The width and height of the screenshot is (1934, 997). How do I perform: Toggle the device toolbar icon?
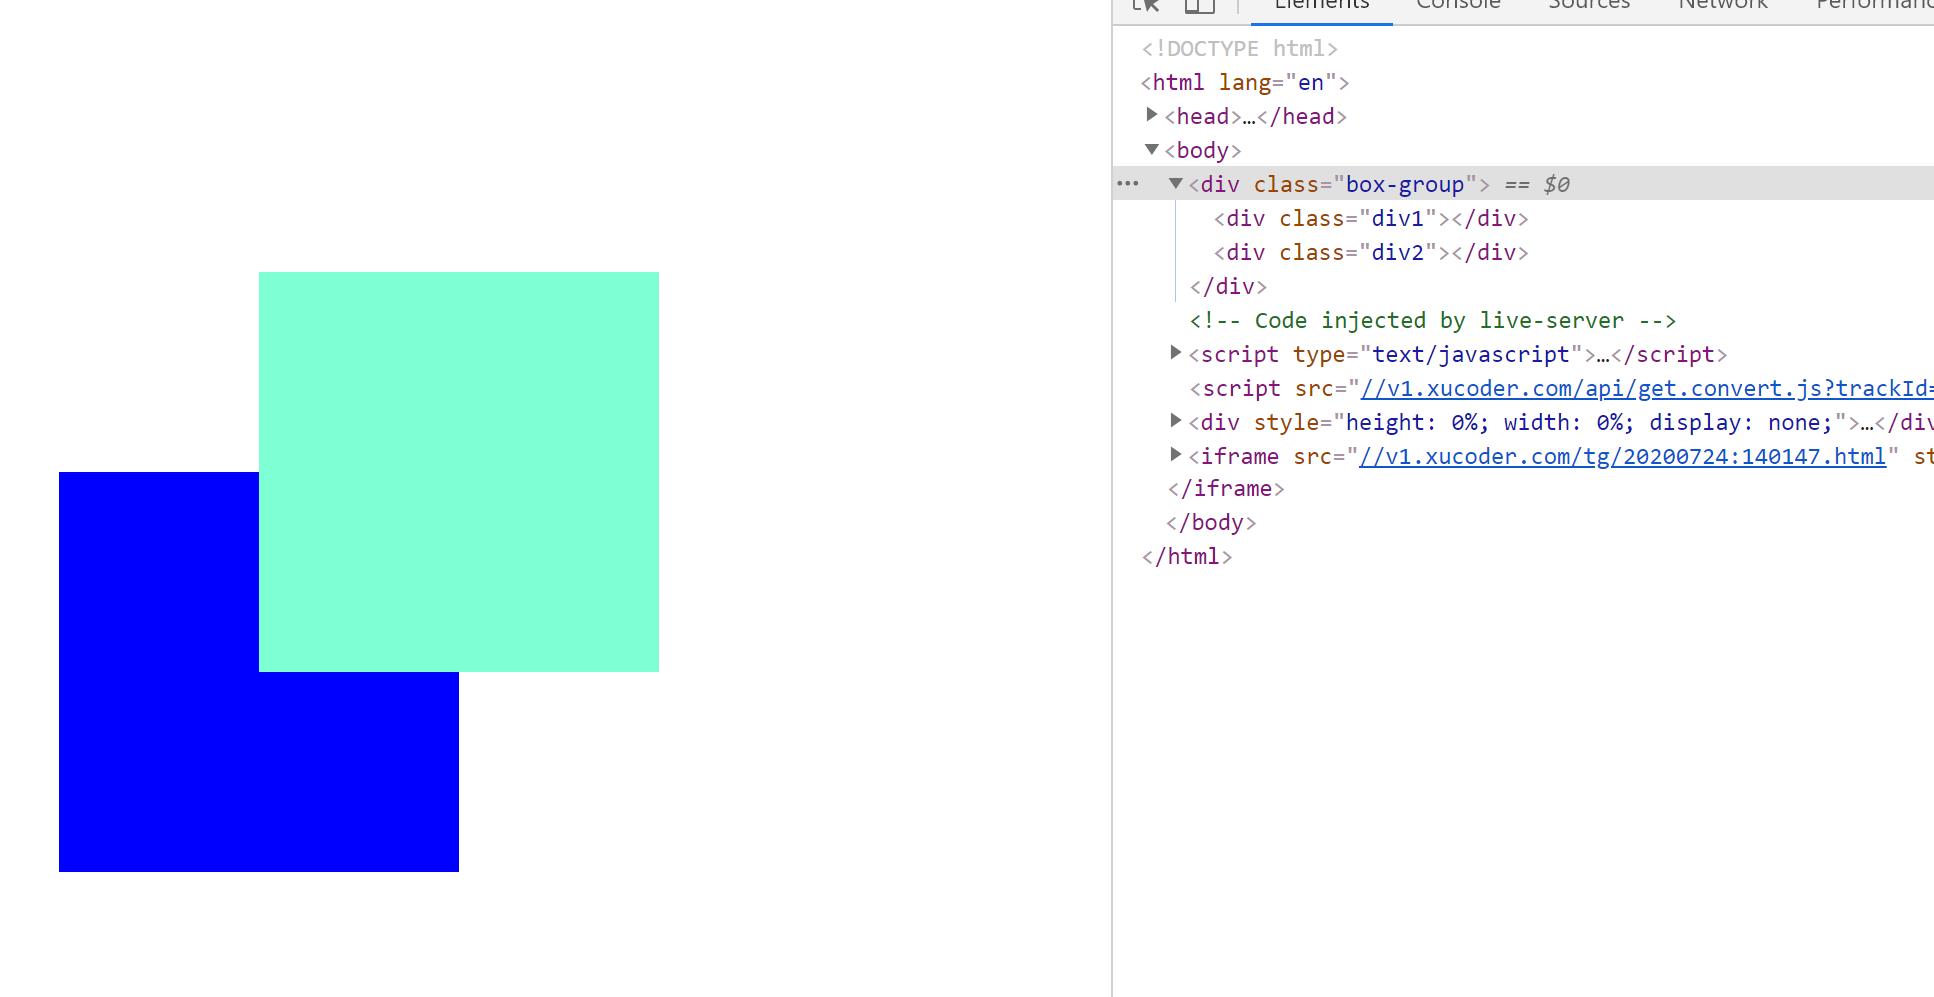pos(1199,5)
